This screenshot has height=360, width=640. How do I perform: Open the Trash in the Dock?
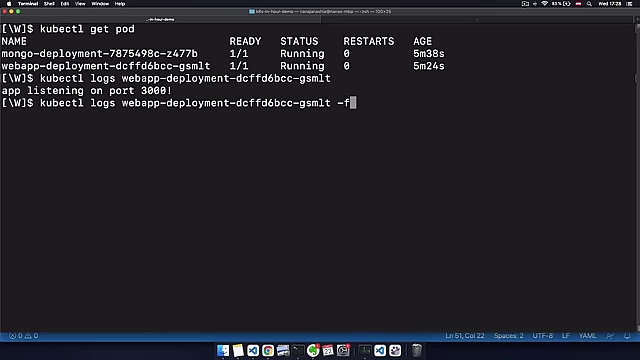pyautogui.click(x=416, y=350)
